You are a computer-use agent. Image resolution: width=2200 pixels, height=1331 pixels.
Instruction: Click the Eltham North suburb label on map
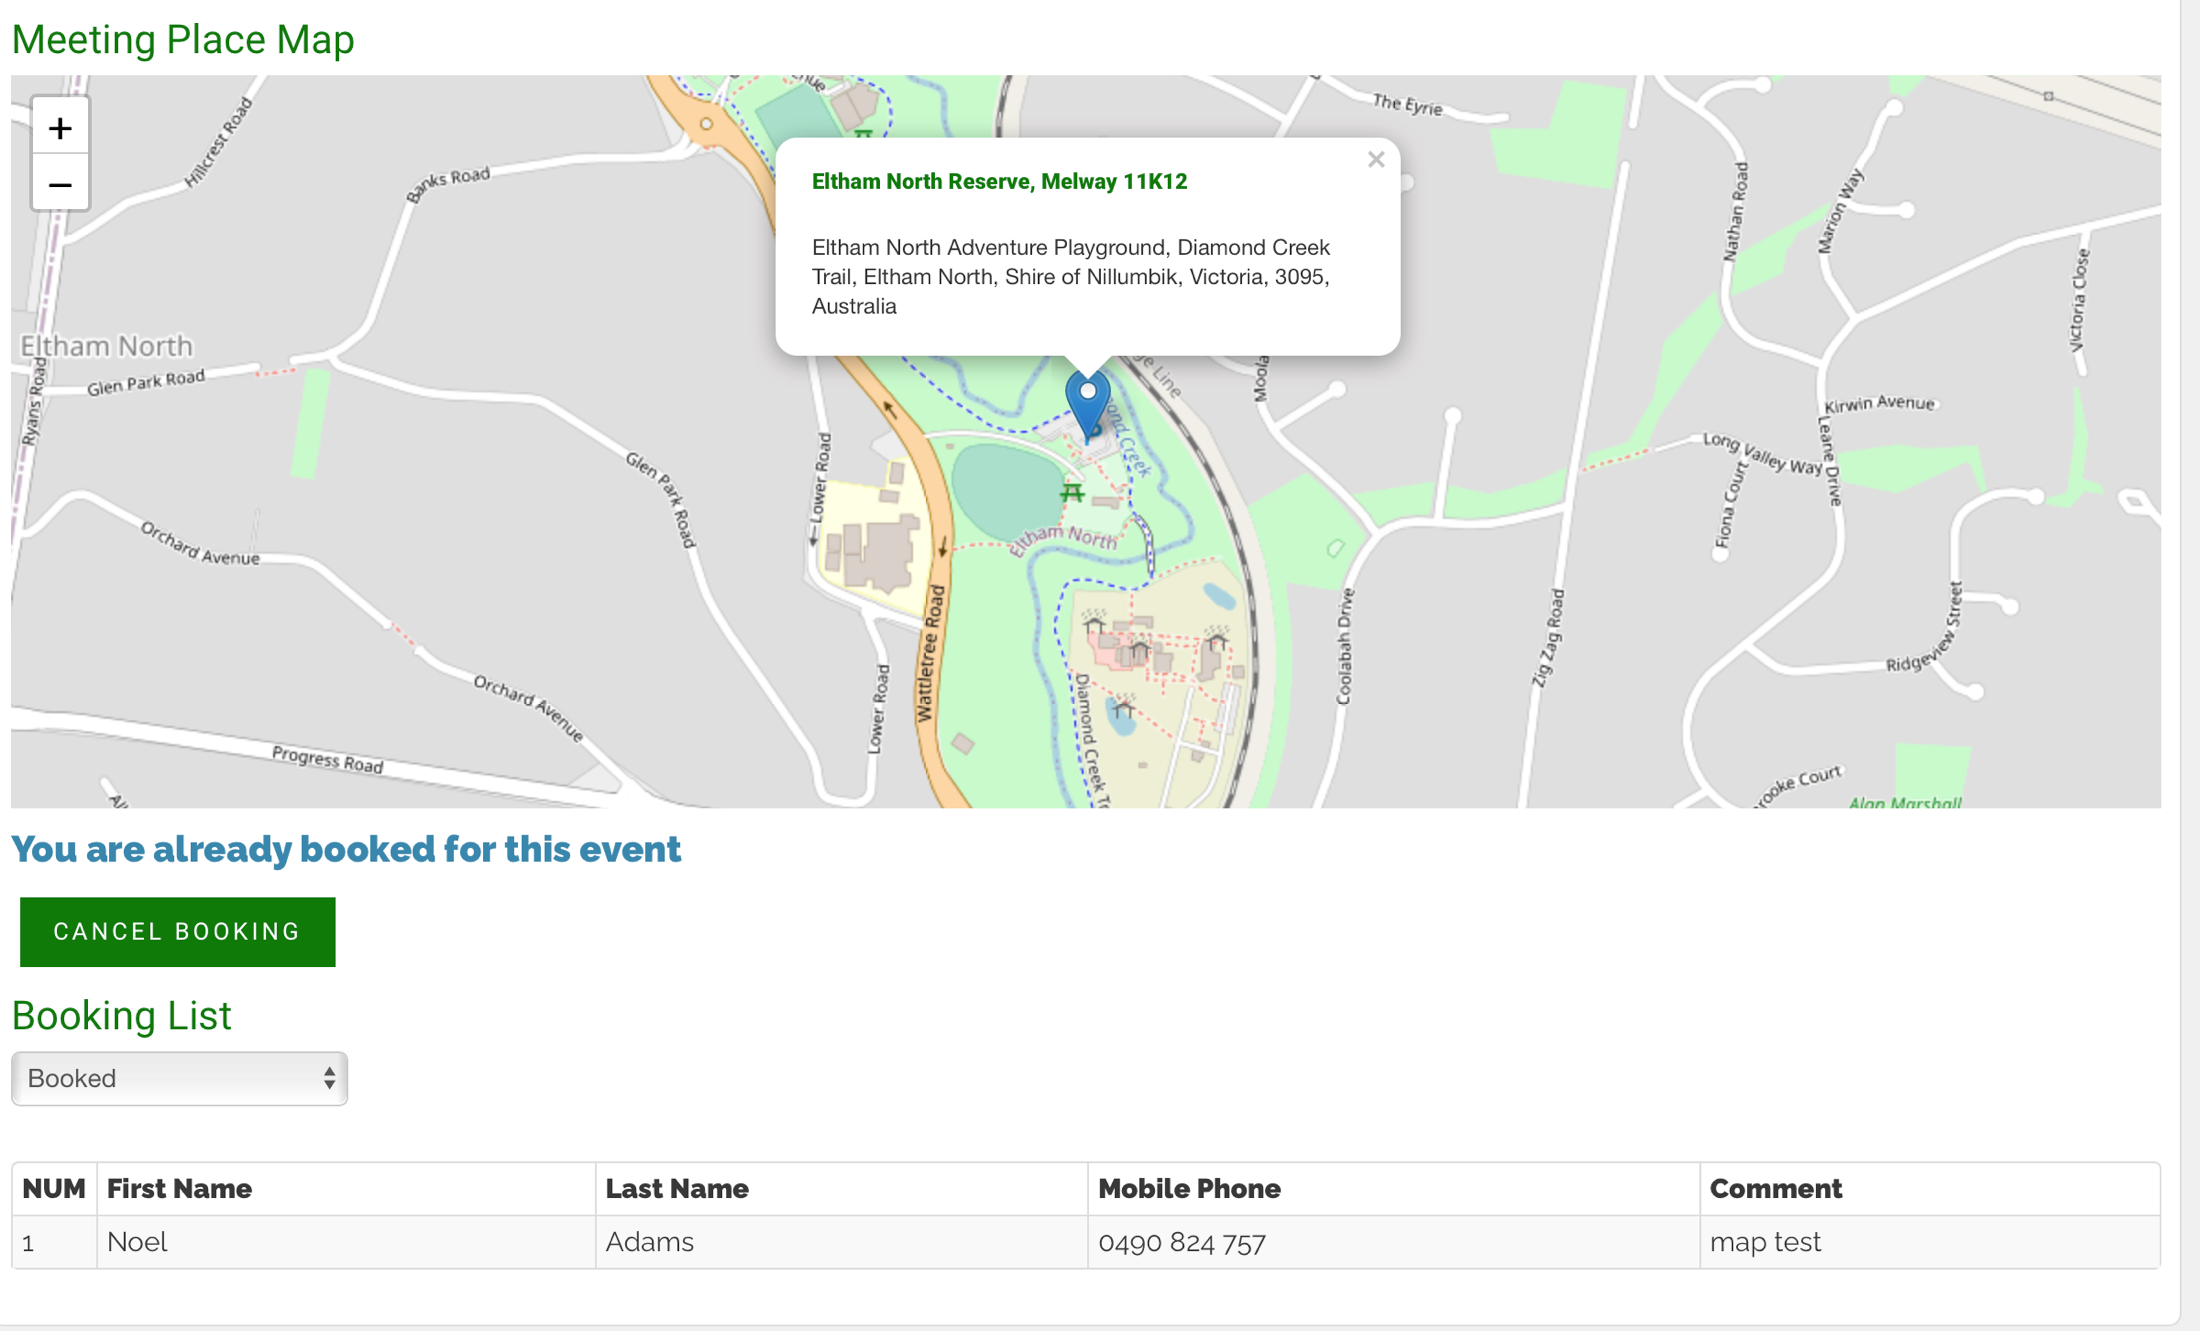point(106,346)
